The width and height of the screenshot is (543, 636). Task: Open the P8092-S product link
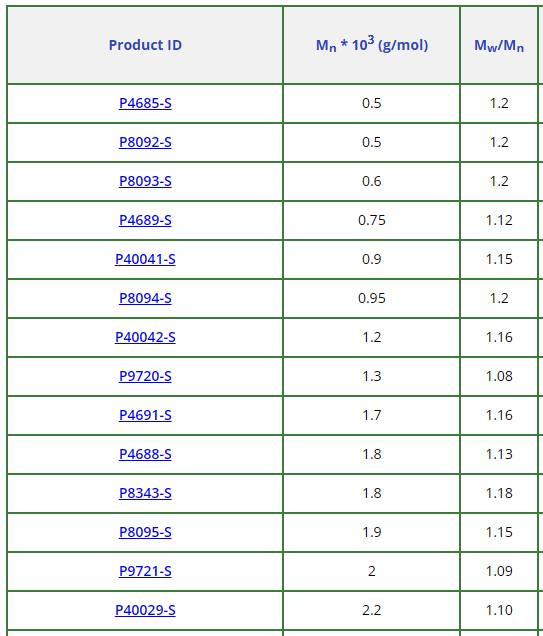145,142
